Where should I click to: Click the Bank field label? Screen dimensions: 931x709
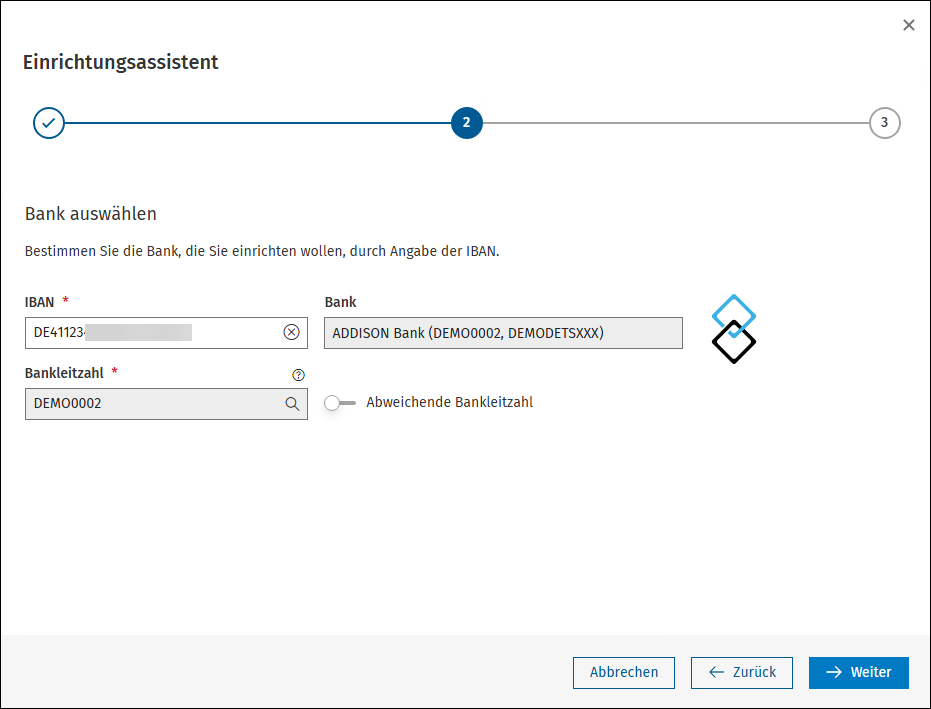[340, 302]
